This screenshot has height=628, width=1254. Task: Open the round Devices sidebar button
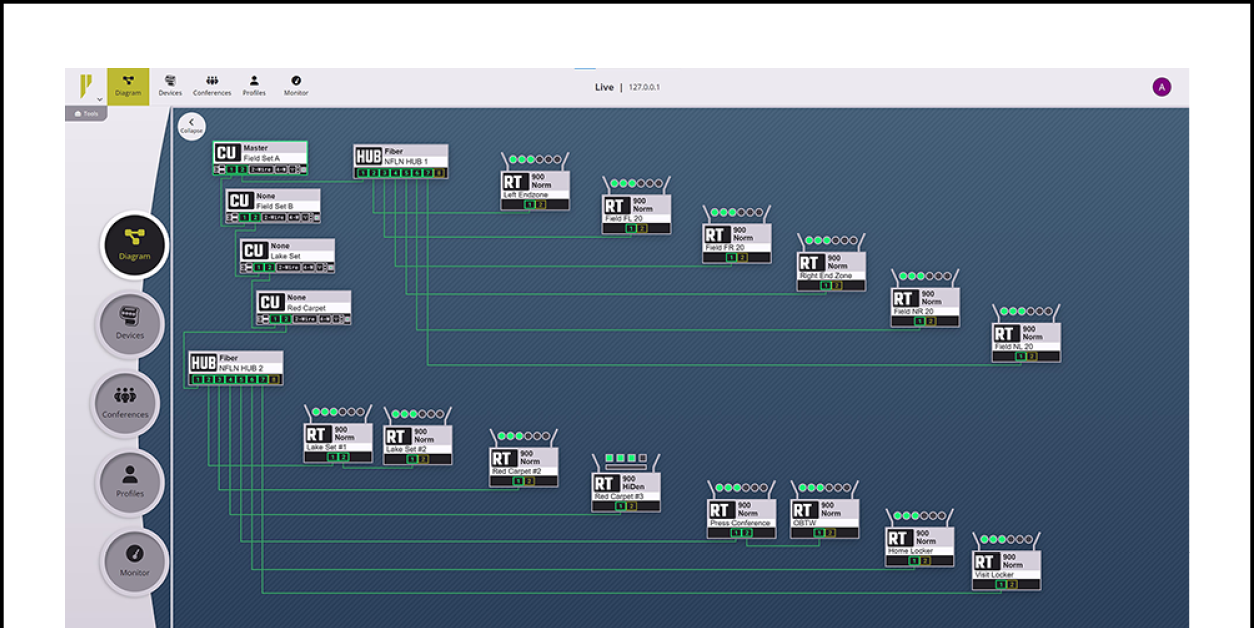[130, 324]
